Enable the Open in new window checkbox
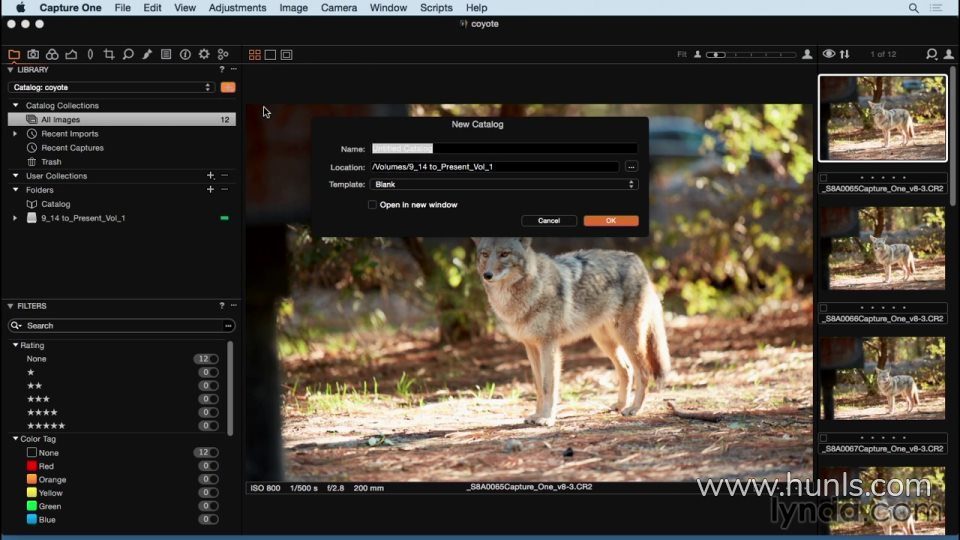This screenshot has height=540, width=960. tap(372, 204)
